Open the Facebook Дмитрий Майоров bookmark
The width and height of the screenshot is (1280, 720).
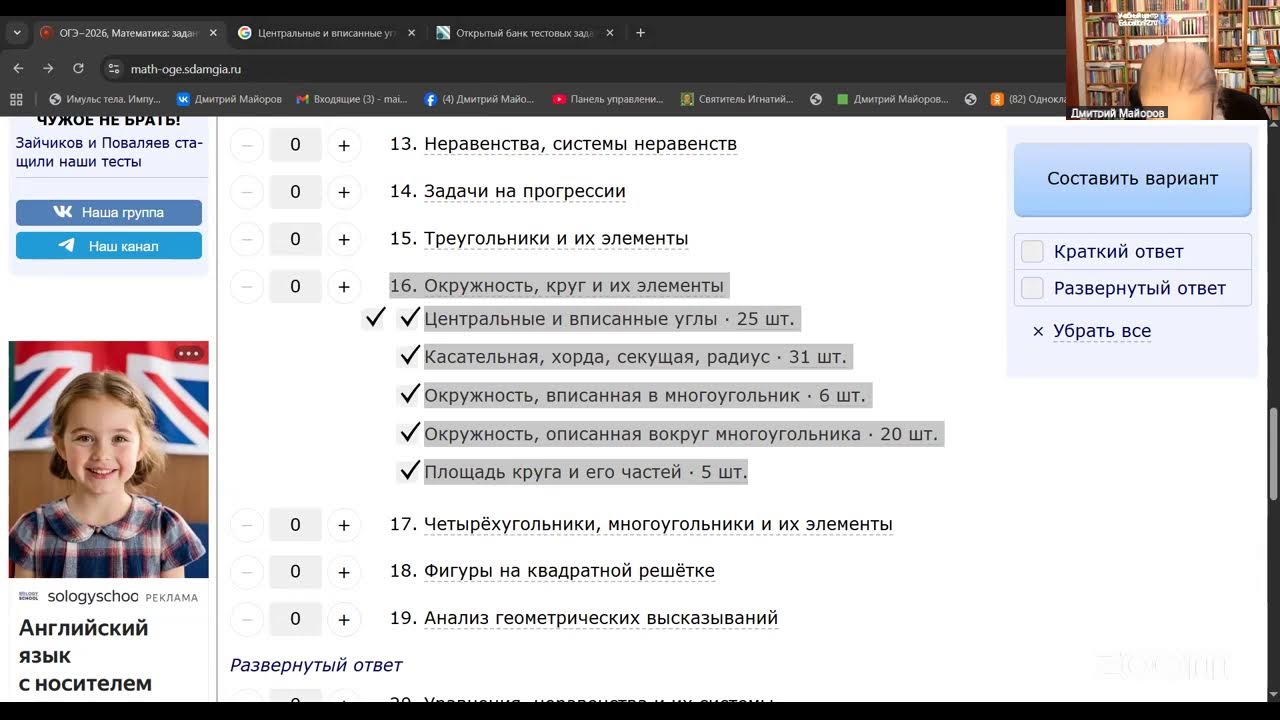pyautogui.click(x=480, y=99)
